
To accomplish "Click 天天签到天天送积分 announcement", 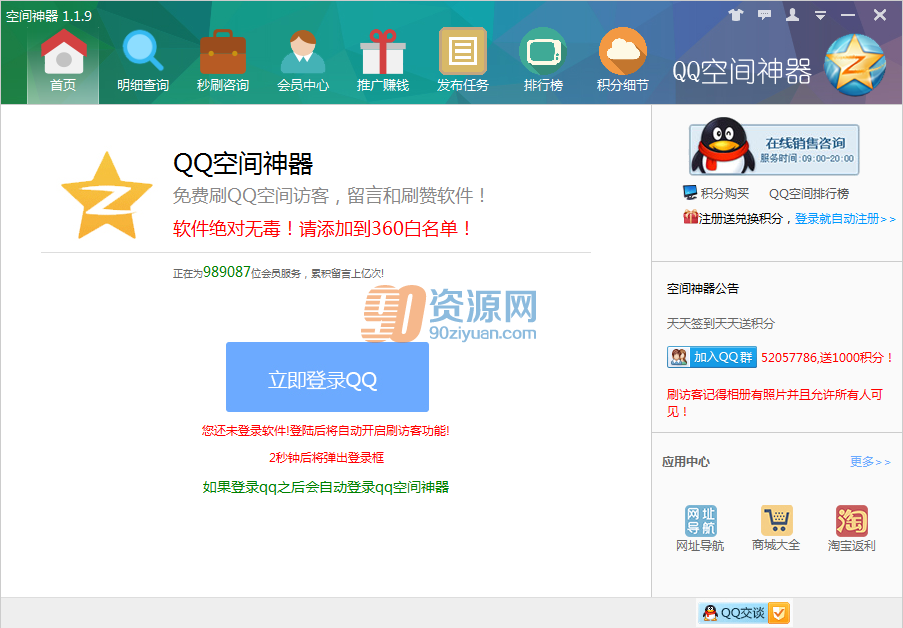I will pos(721,323).
